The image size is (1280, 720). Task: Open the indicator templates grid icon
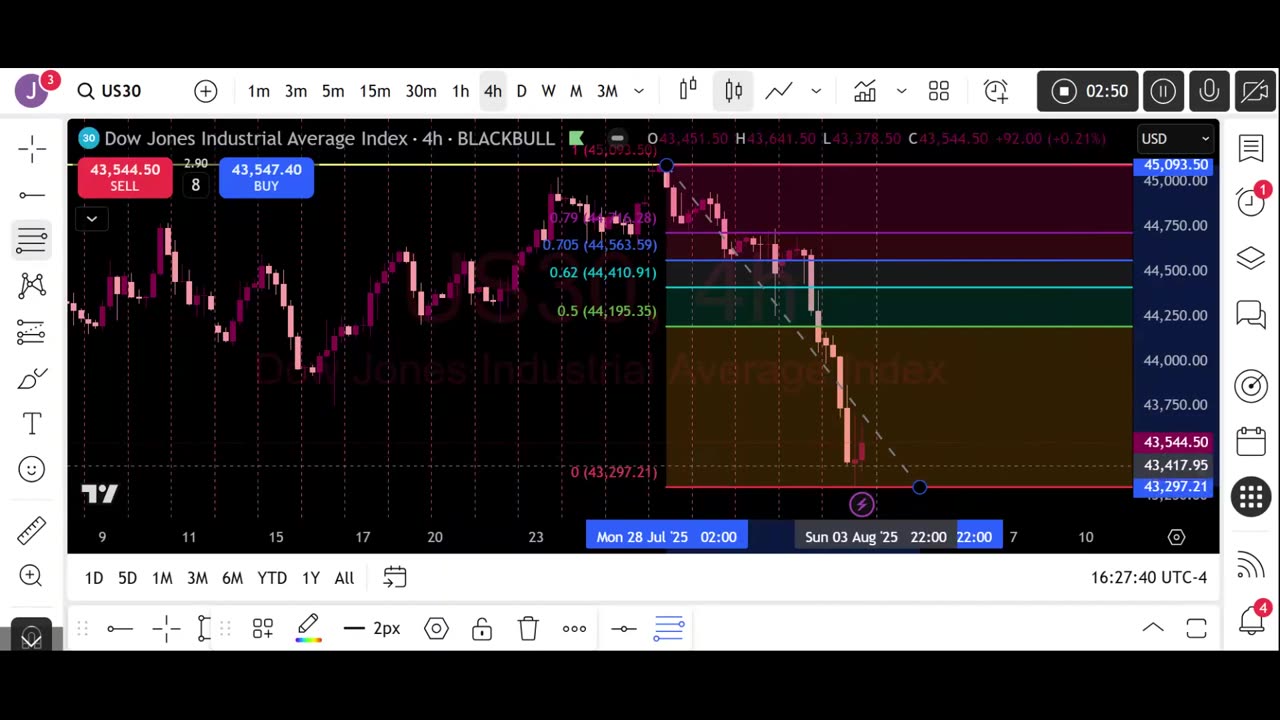pos(938,91)
